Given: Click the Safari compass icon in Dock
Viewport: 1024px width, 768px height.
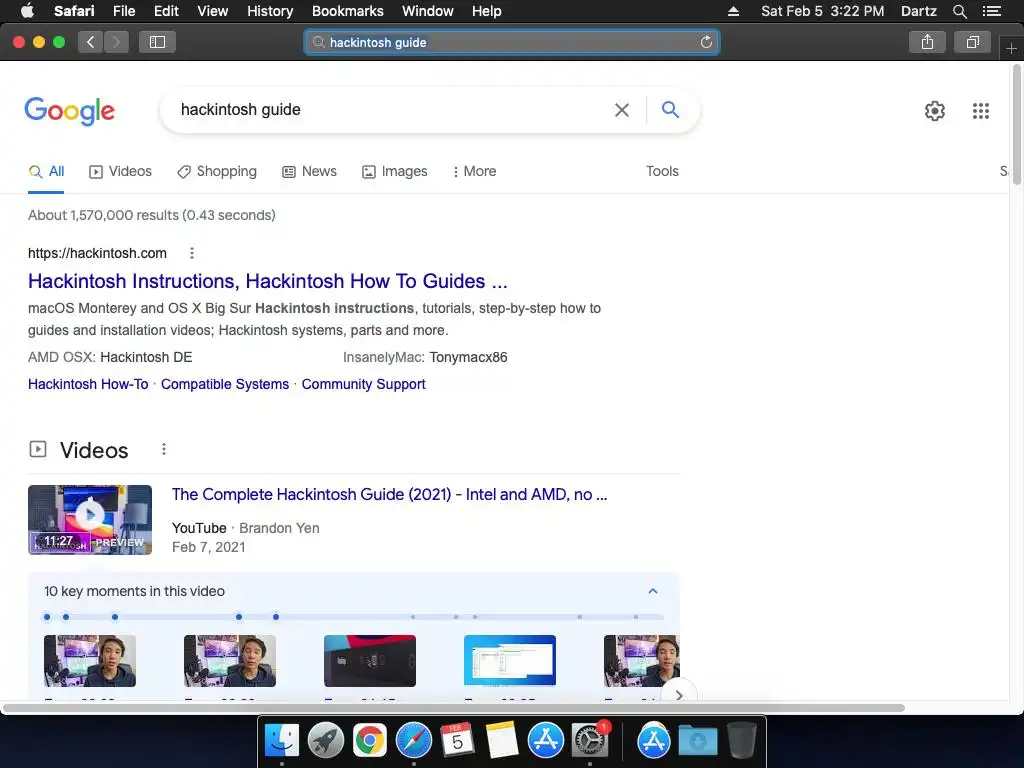Looking at the screenshot, I should click(413, 741).
